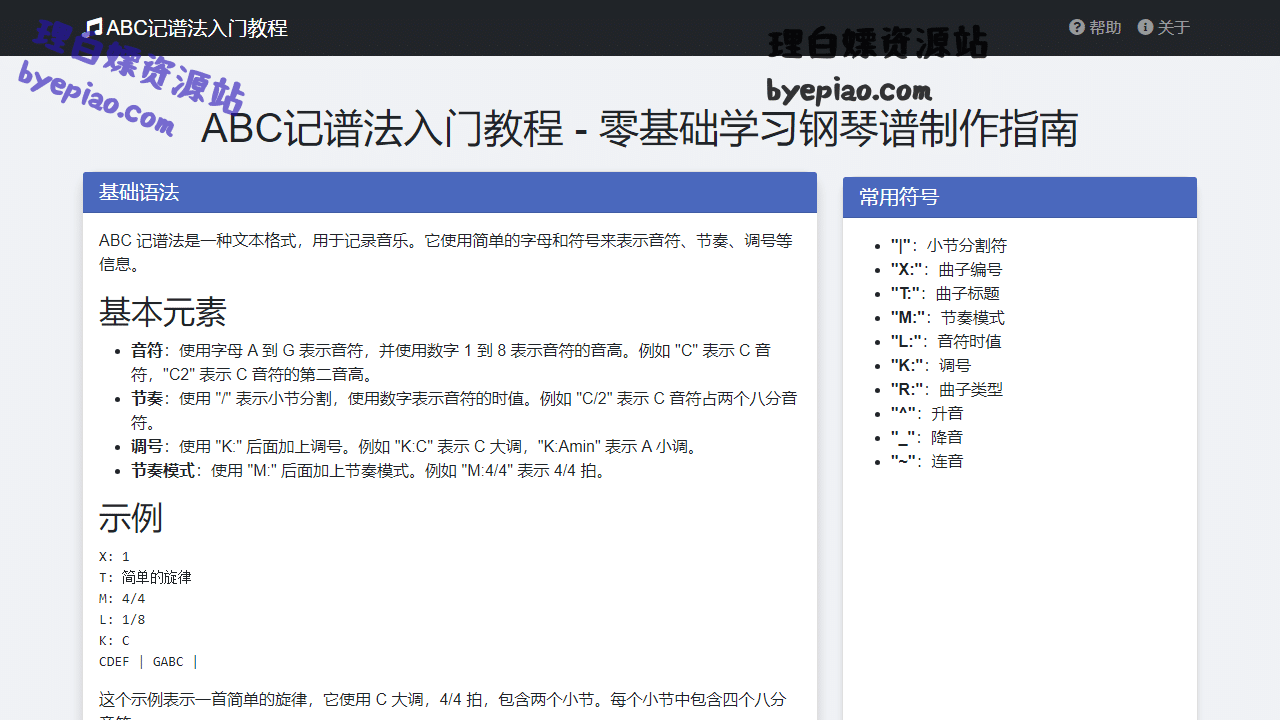Click the "_" 降音 list item
Image resolution: width=1280 pixels, height=720 pixels.
coord(927,437)
